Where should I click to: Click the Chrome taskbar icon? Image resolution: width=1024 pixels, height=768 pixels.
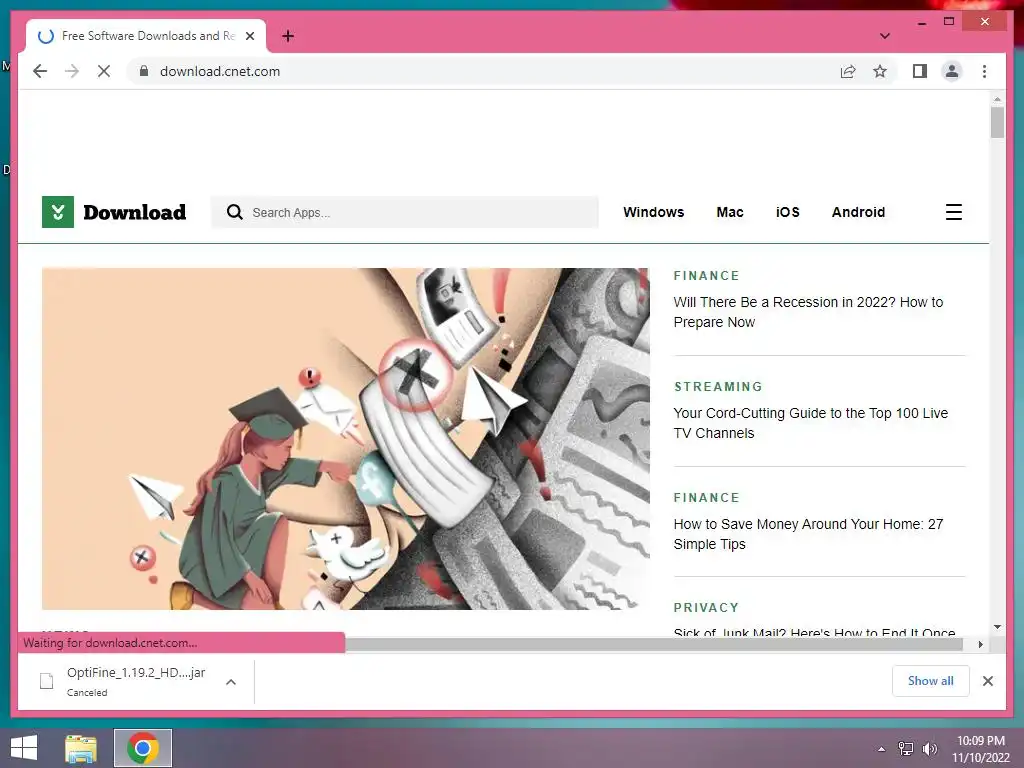[143, 748]
